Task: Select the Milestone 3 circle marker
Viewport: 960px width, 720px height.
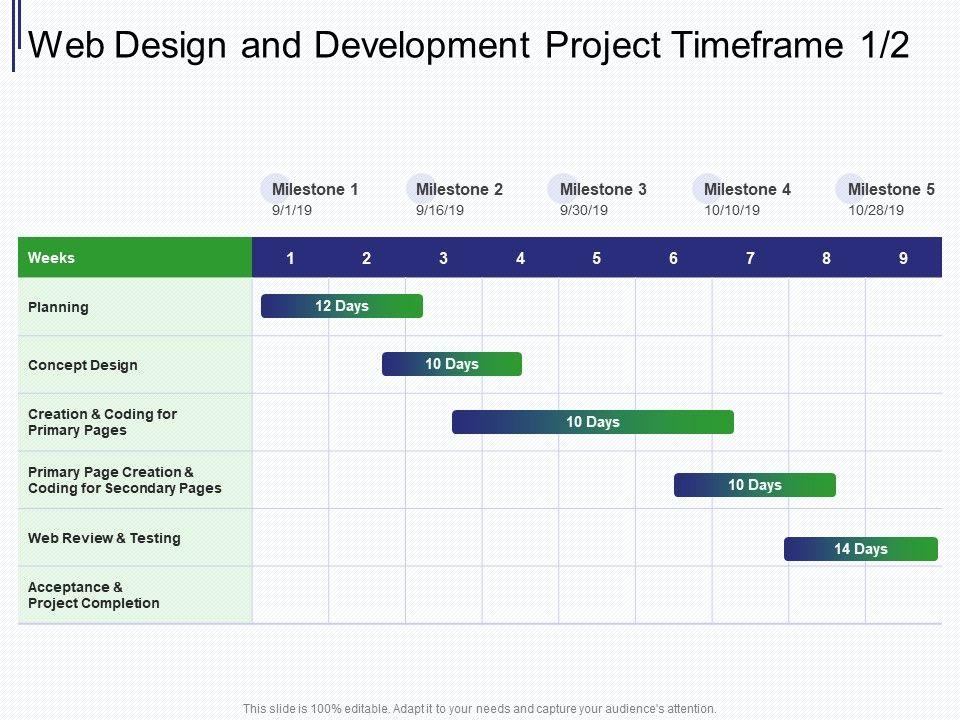Action: (563, 189)
